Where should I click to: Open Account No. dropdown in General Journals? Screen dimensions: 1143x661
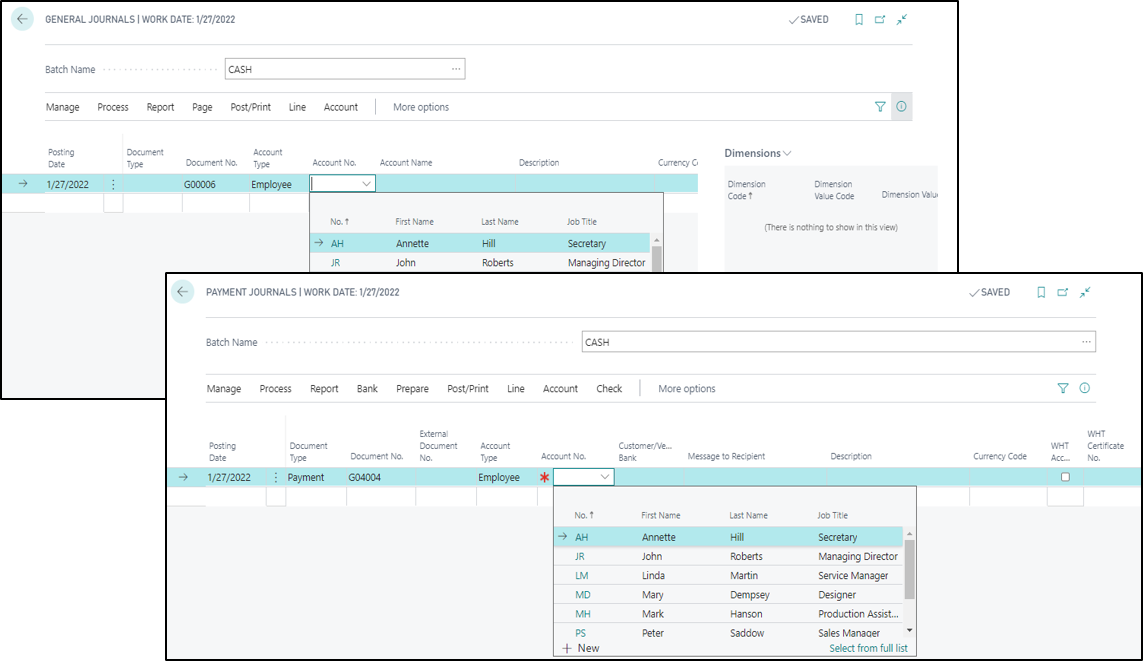tap(366, 184)
